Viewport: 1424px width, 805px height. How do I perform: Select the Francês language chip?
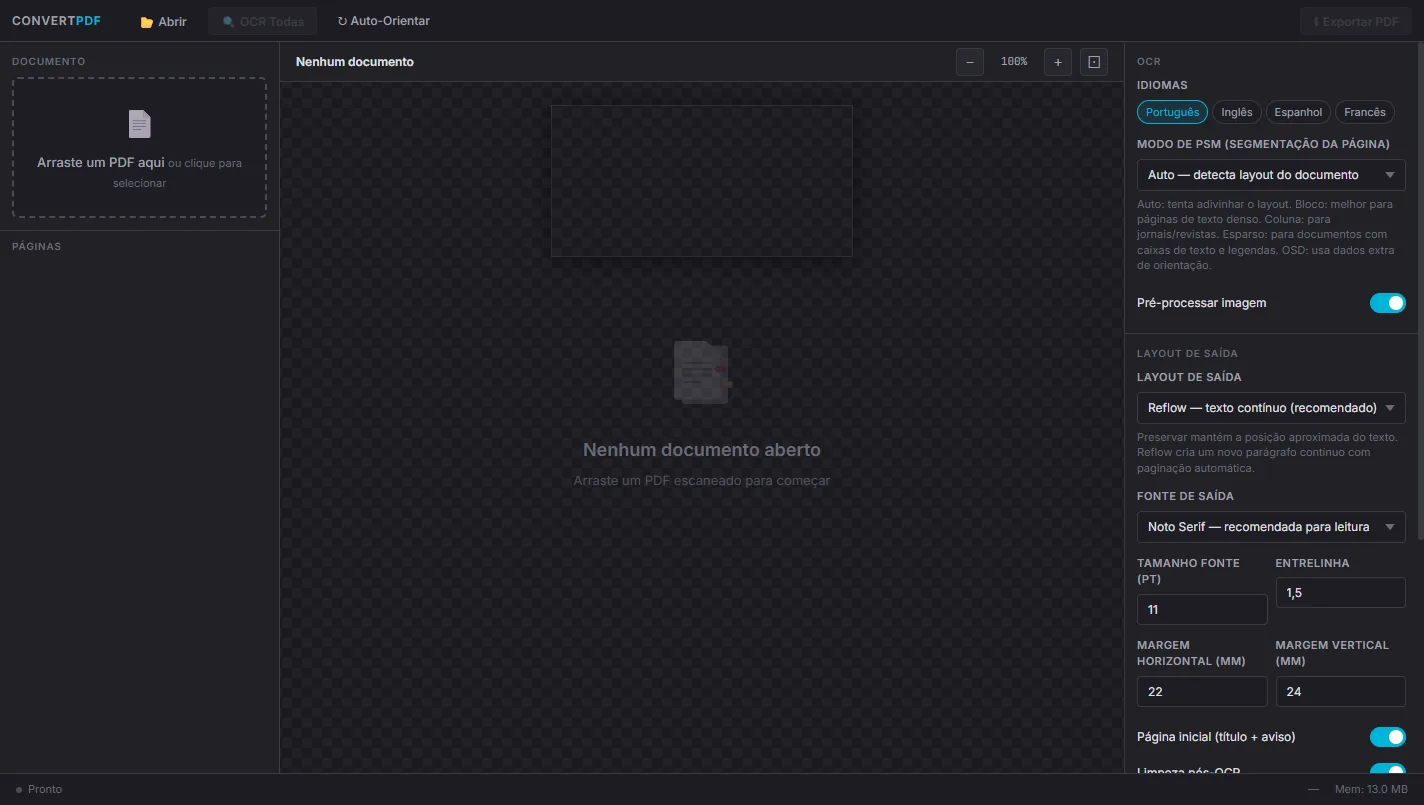click(x=1365, y=112)
